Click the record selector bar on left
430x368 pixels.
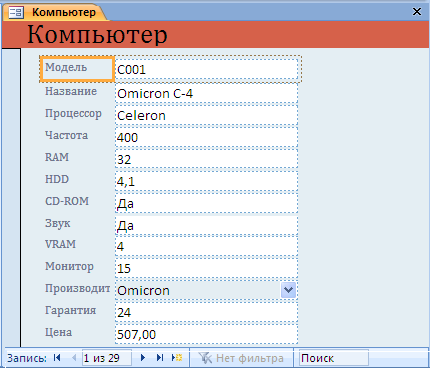pos(11,198)
